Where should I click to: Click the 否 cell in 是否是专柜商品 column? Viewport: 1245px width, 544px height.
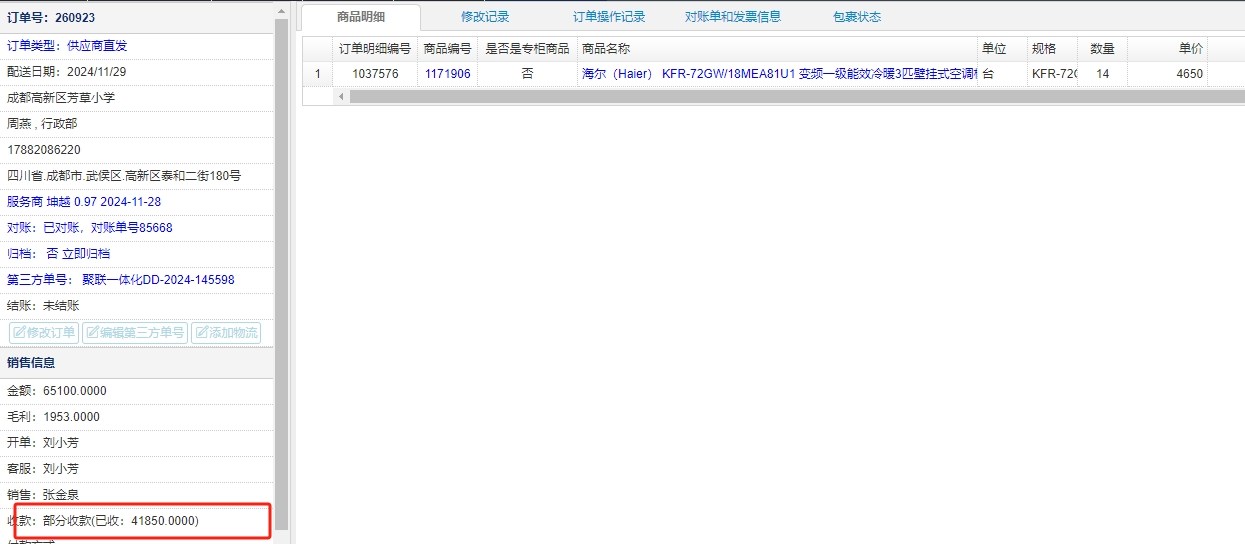pos(527,74)
